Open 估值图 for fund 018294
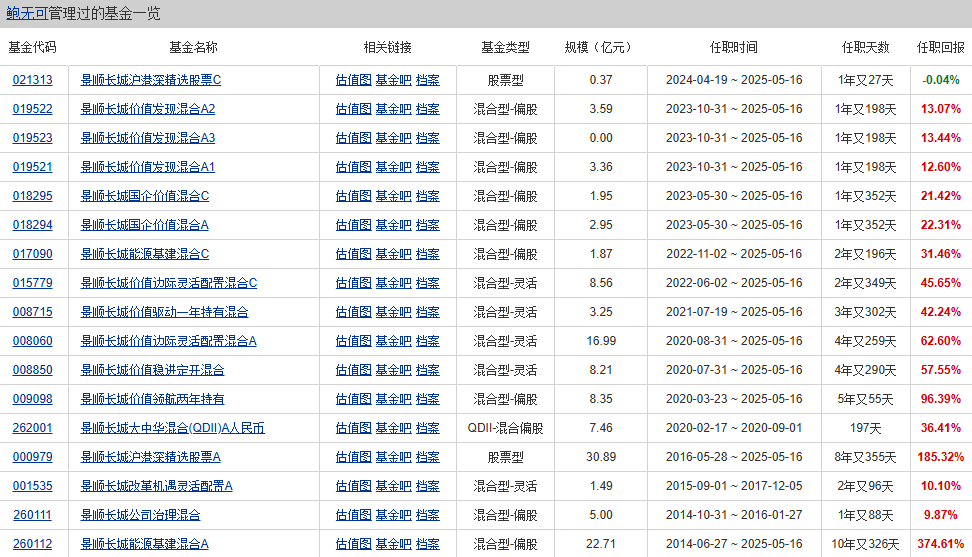The image size is (972, 557). click(x=353, y=225)
